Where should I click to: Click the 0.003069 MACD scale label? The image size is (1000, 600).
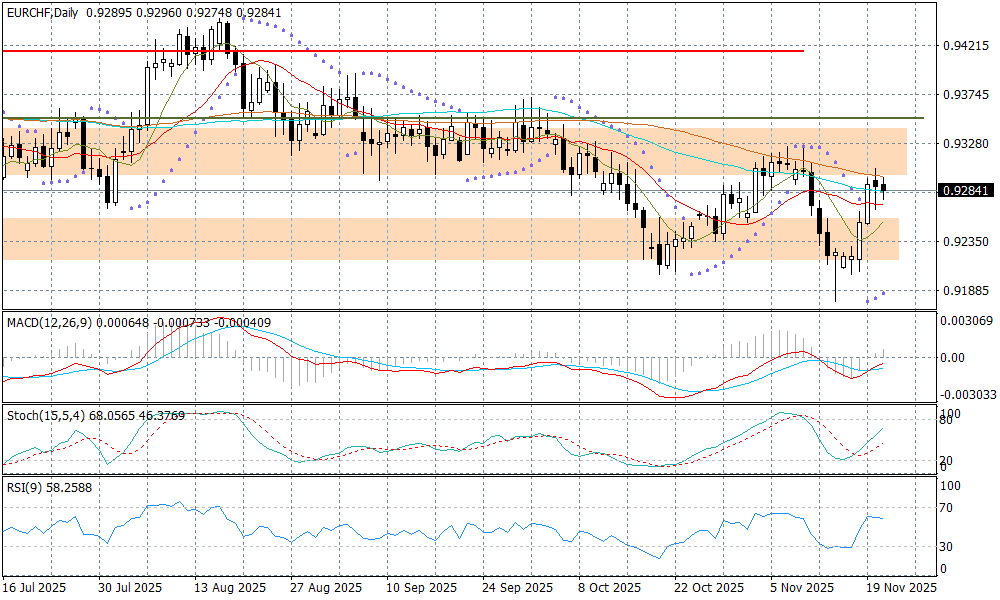pyautogui.click(x=967, y=320)
